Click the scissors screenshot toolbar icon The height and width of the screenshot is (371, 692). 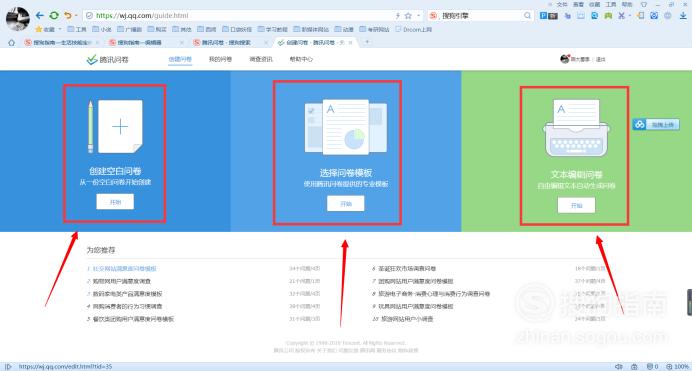(622, 15)
